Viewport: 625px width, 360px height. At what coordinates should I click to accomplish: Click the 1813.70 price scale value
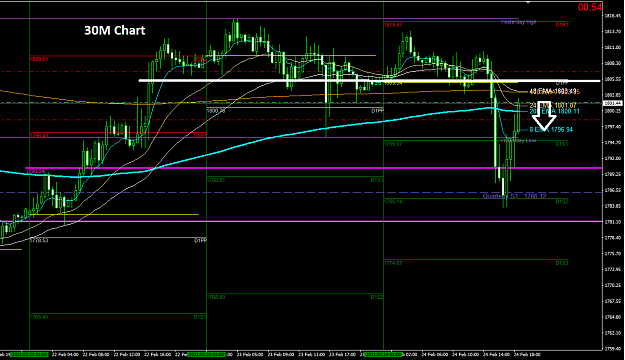(613, 31)
